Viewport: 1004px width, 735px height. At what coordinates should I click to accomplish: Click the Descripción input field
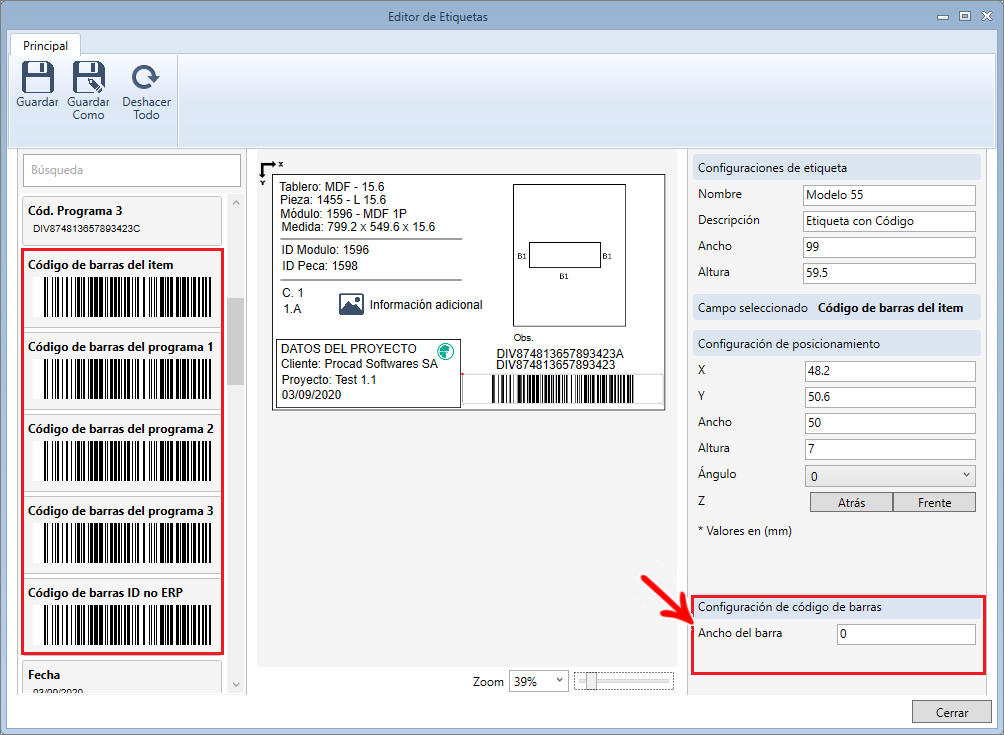pos(889,222)
